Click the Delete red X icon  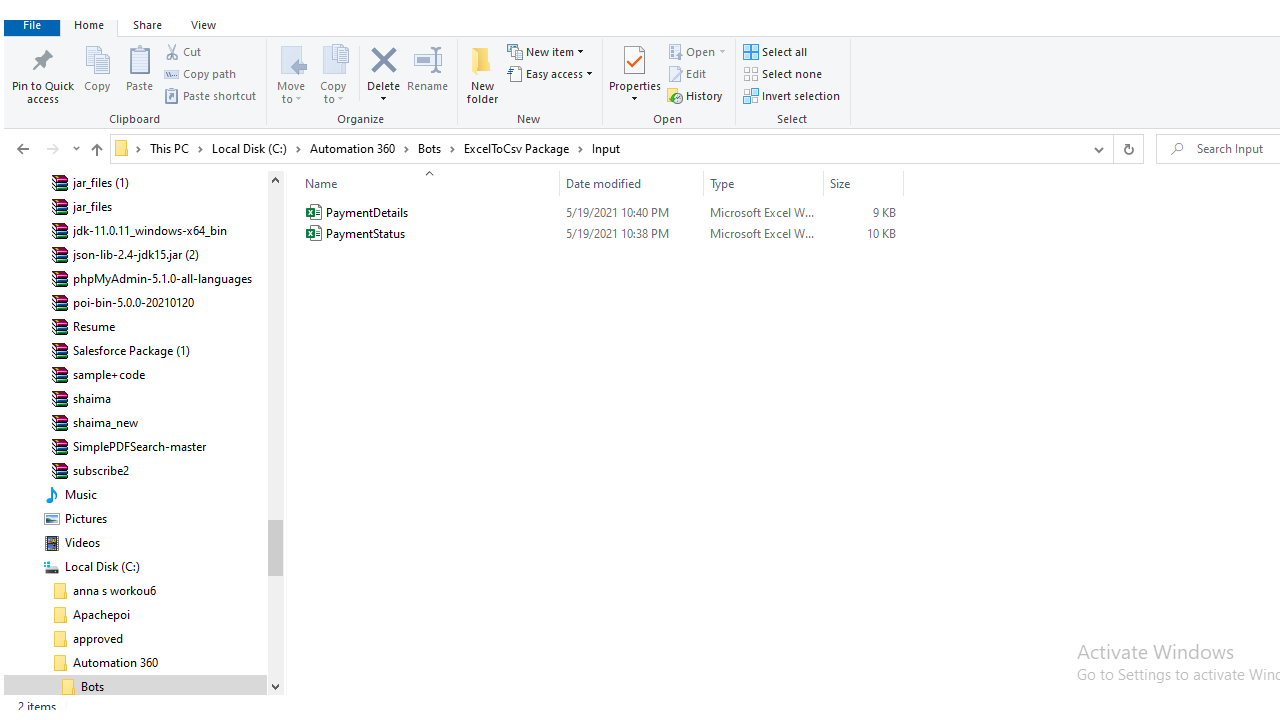pyautogui.click(x=383, y=63)
